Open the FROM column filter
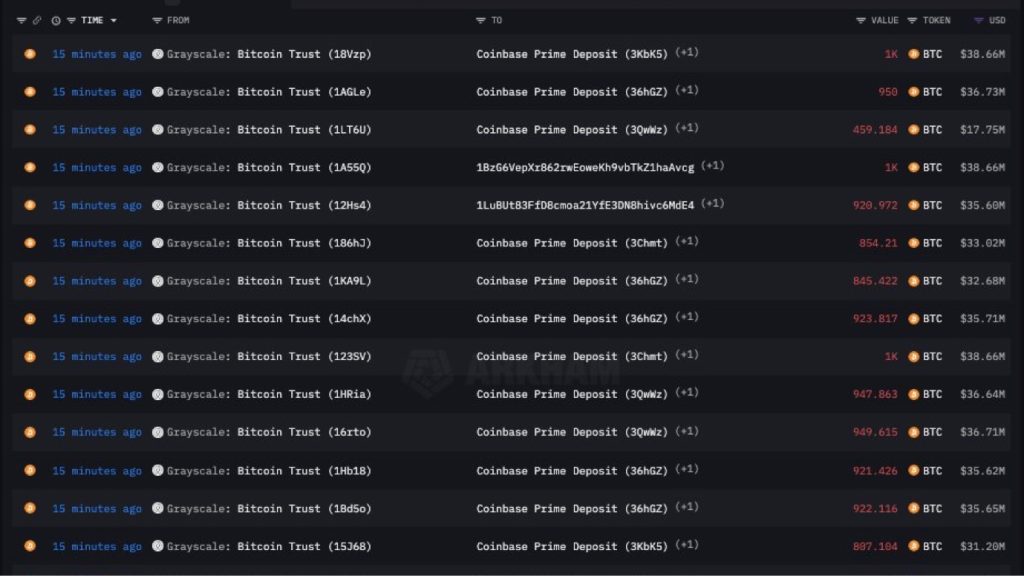This screenshot has width=1024, height=576. tap(157, 20)
